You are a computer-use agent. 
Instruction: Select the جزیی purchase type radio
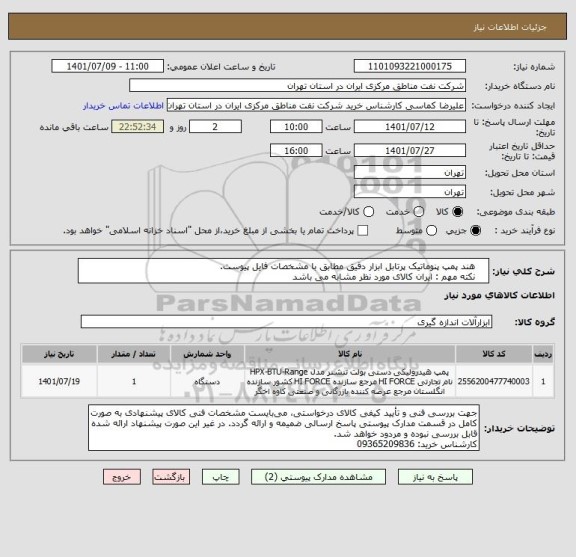pyautogui.click(x=475, y=230)
